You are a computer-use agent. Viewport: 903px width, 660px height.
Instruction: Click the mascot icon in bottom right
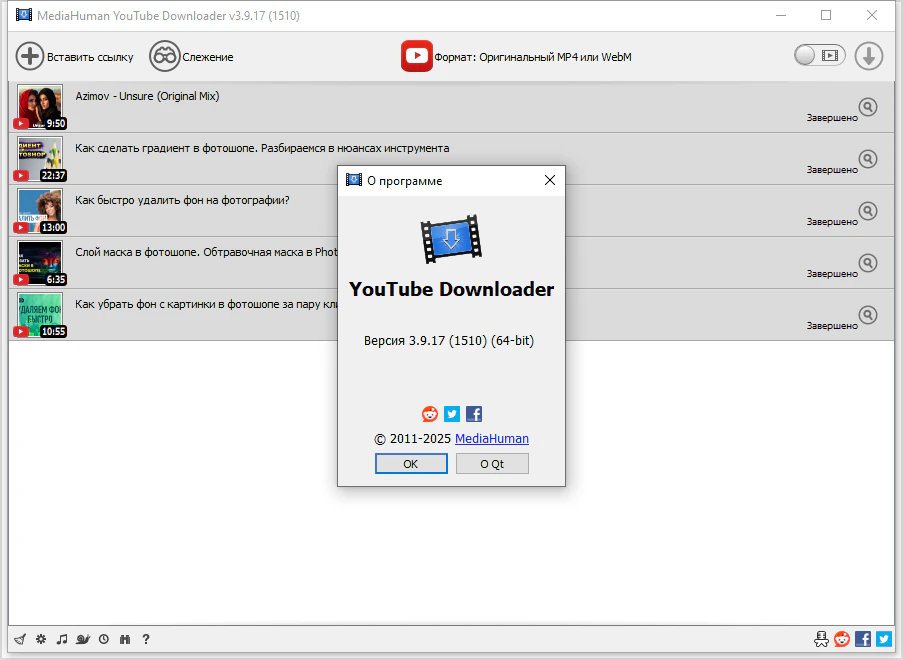[x=821, y=639]
